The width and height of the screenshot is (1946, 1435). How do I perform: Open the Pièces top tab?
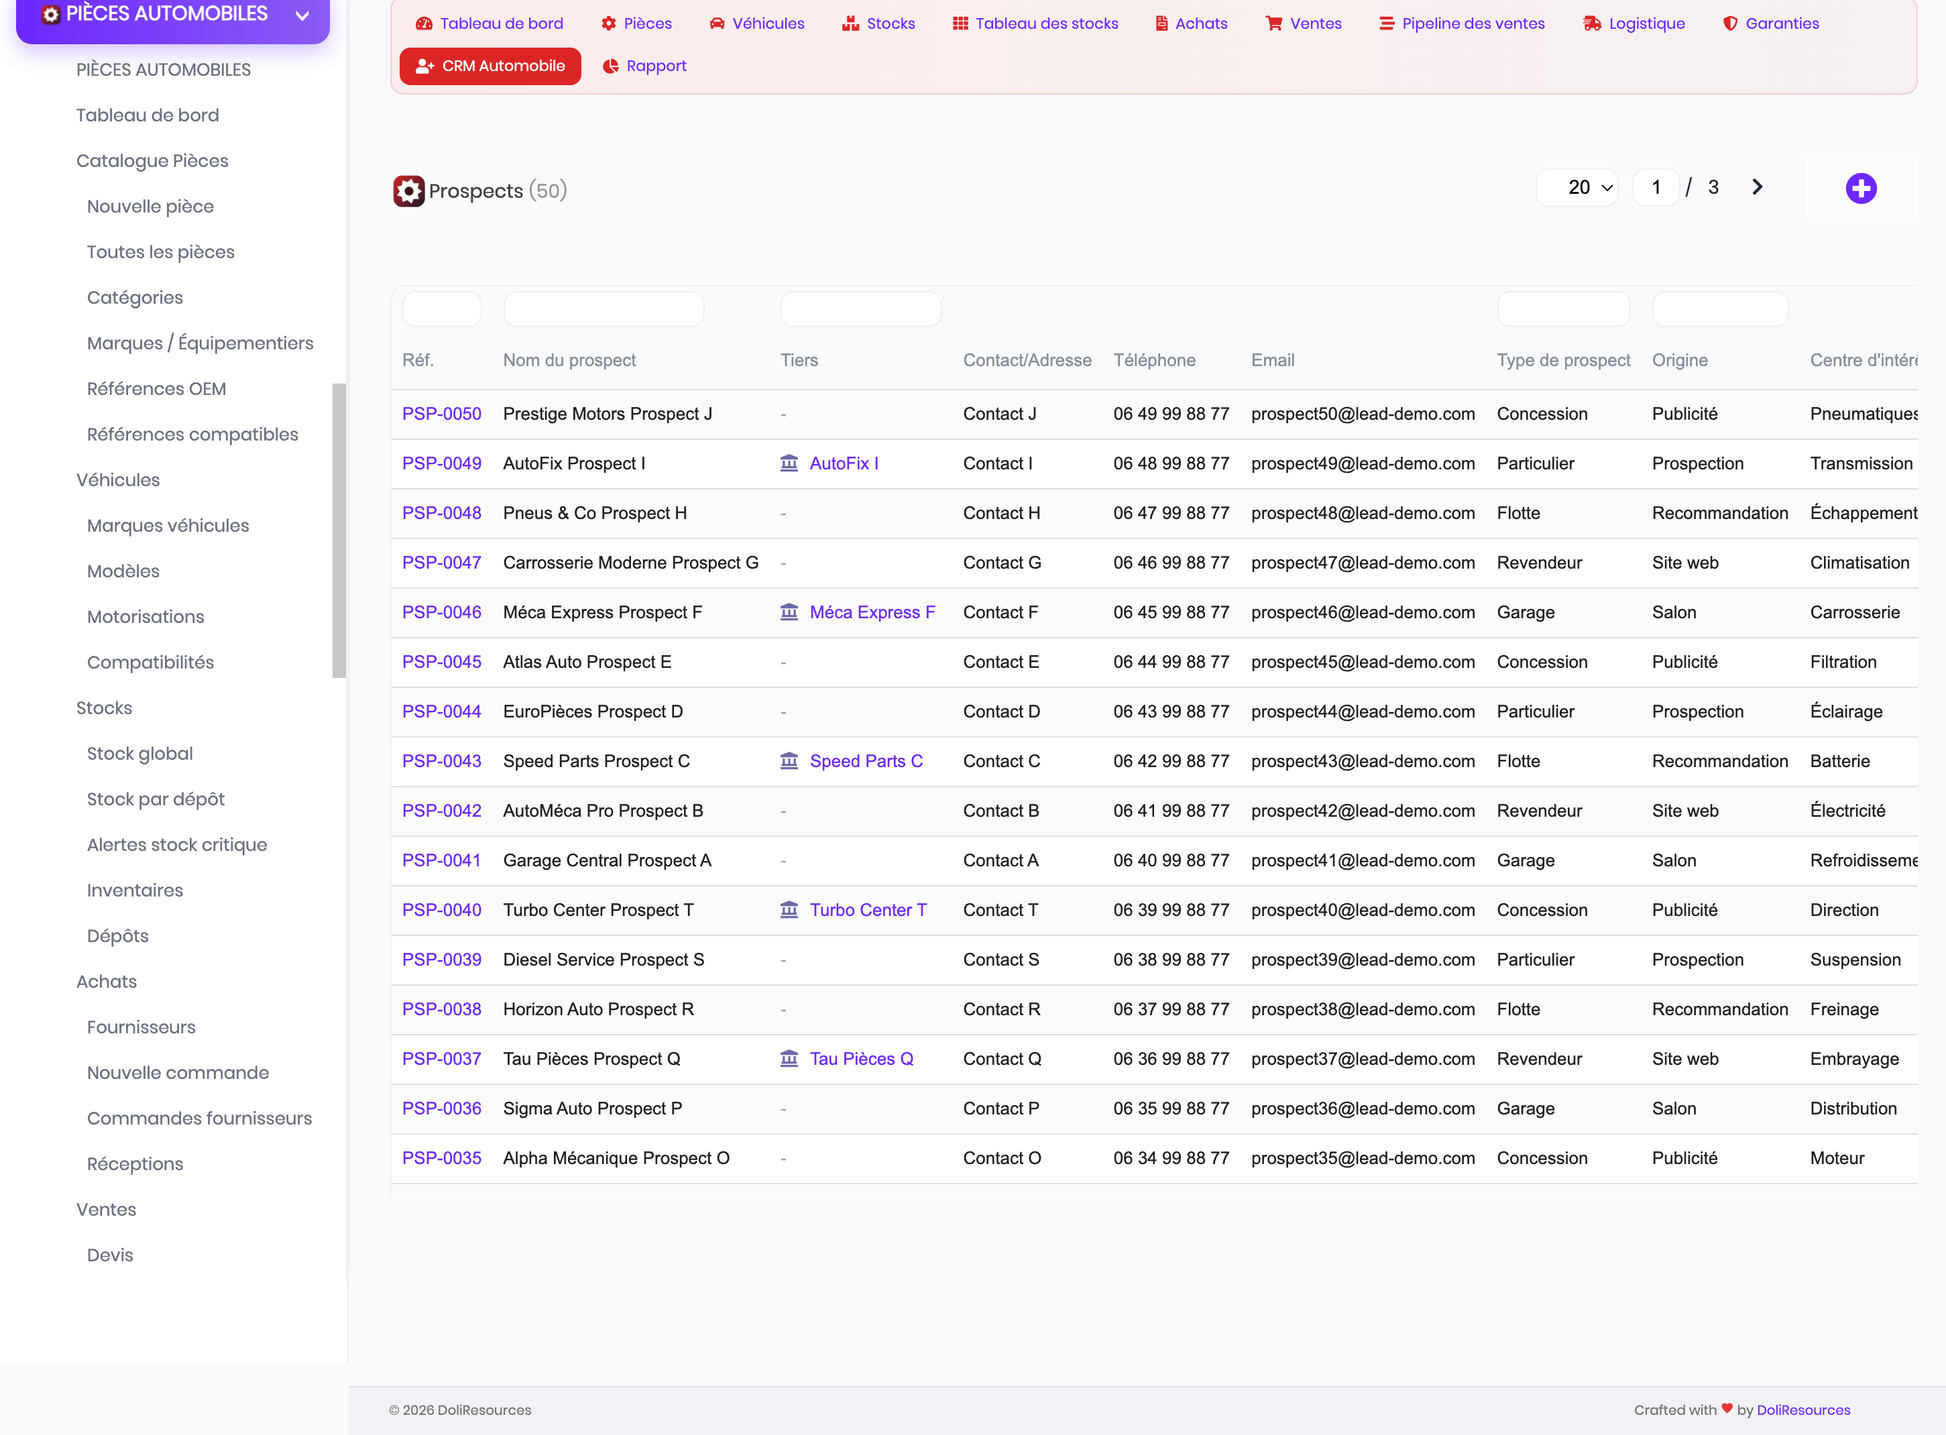coord(637,24)
